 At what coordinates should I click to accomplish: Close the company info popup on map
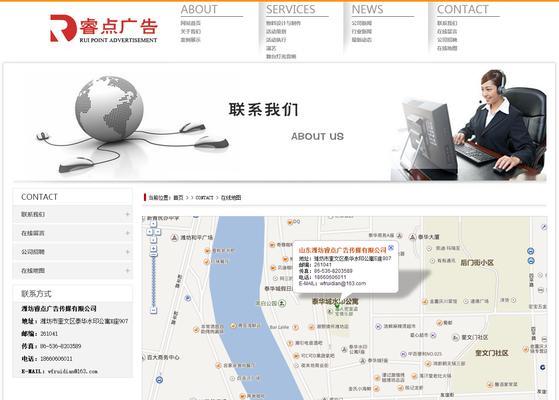pos(391,247)
